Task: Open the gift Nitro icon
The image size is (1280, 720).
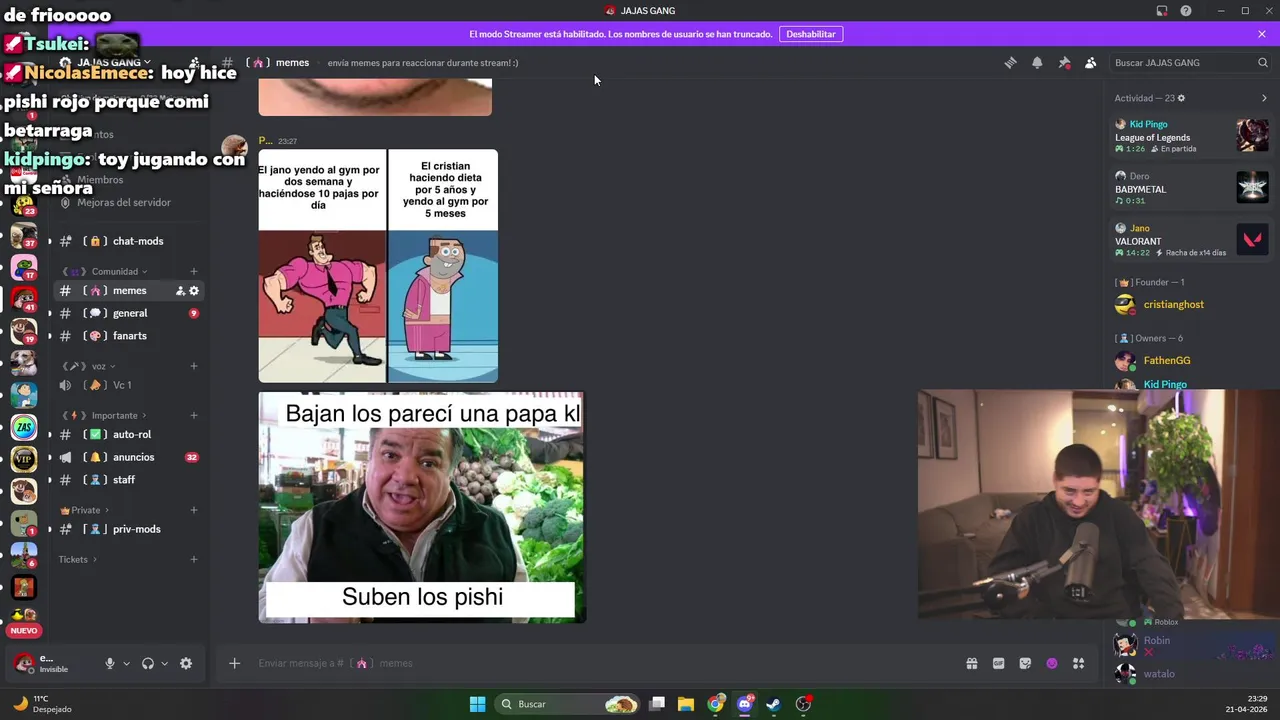Action: 971,663
